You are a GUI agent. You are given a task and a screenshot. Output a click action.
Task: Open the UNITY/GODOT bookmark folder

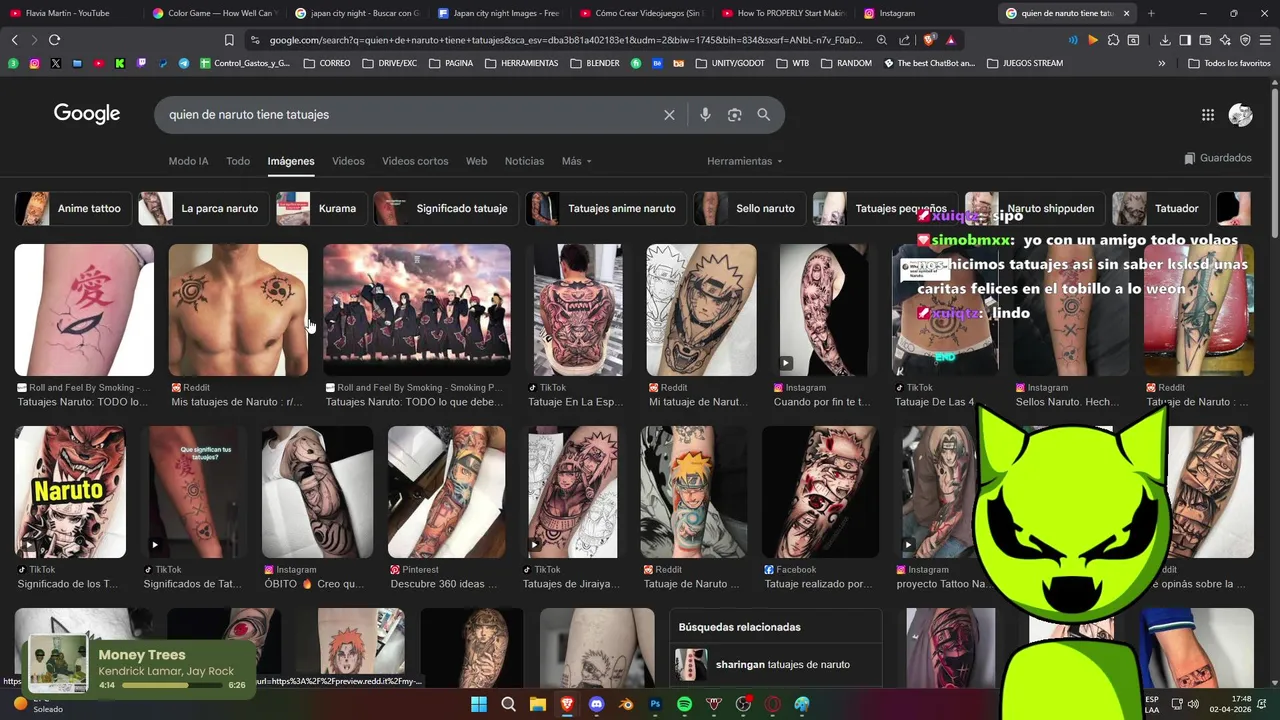tap(729, 63)
